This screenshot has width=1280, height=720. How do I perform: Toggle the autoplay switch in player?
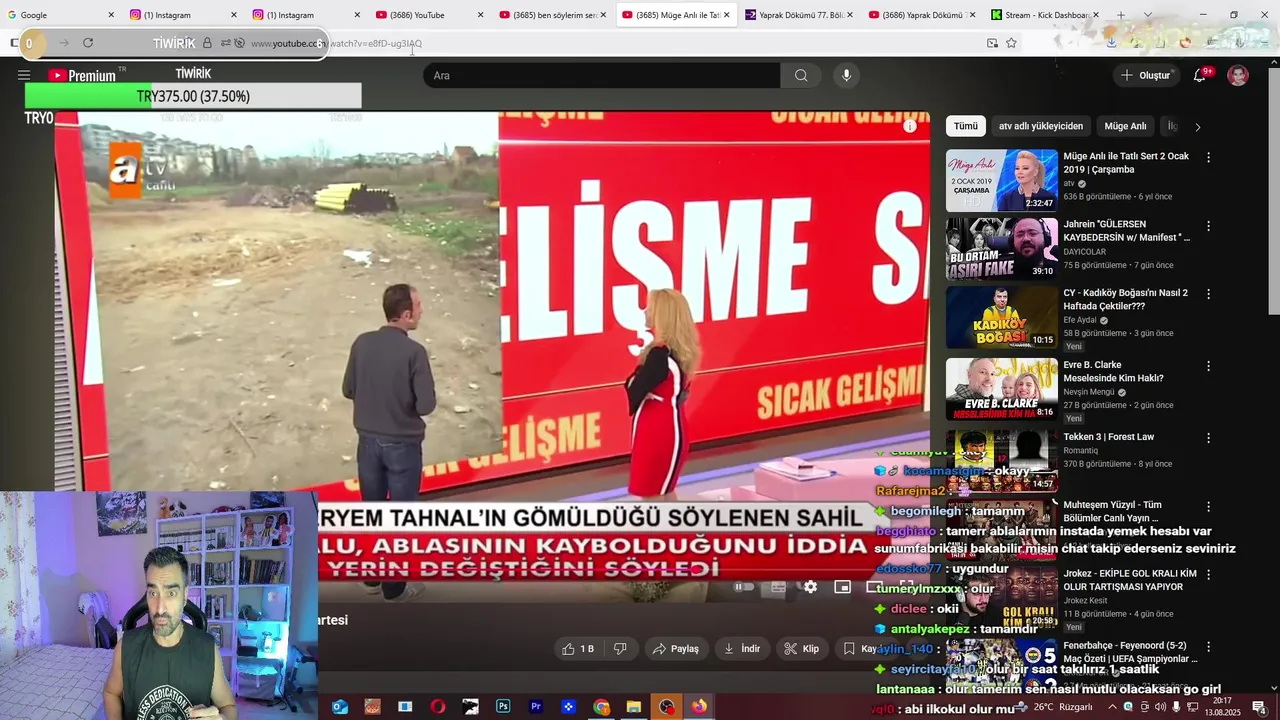point(743,587)
